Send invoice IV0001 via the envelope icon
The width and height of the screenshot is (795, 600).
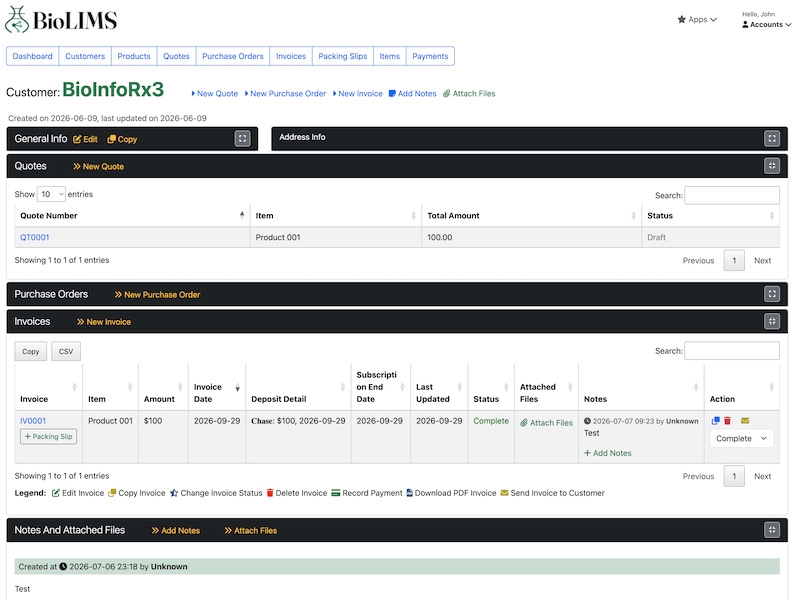[745, 420]
